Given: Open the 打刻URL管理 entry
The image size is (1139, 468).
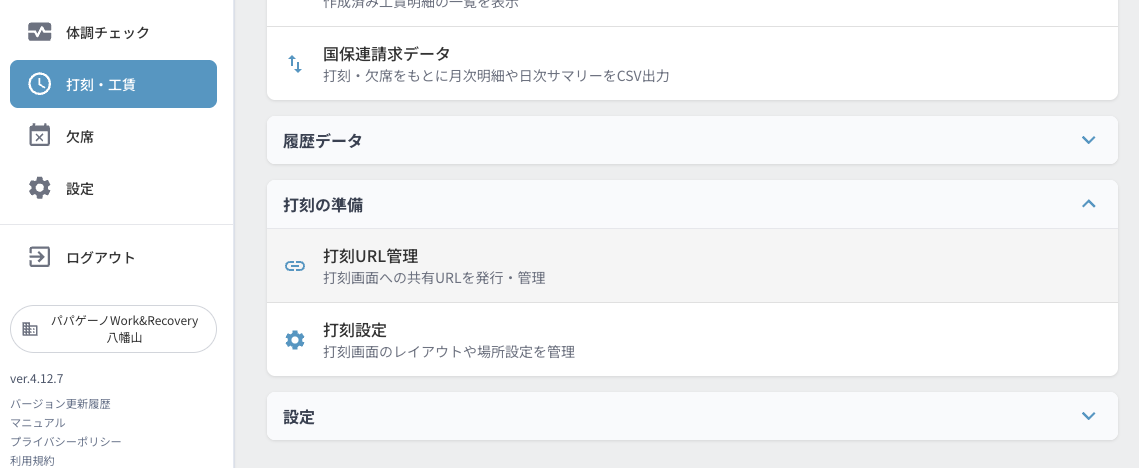Looking at the screenshot, I should coord(692,266).
